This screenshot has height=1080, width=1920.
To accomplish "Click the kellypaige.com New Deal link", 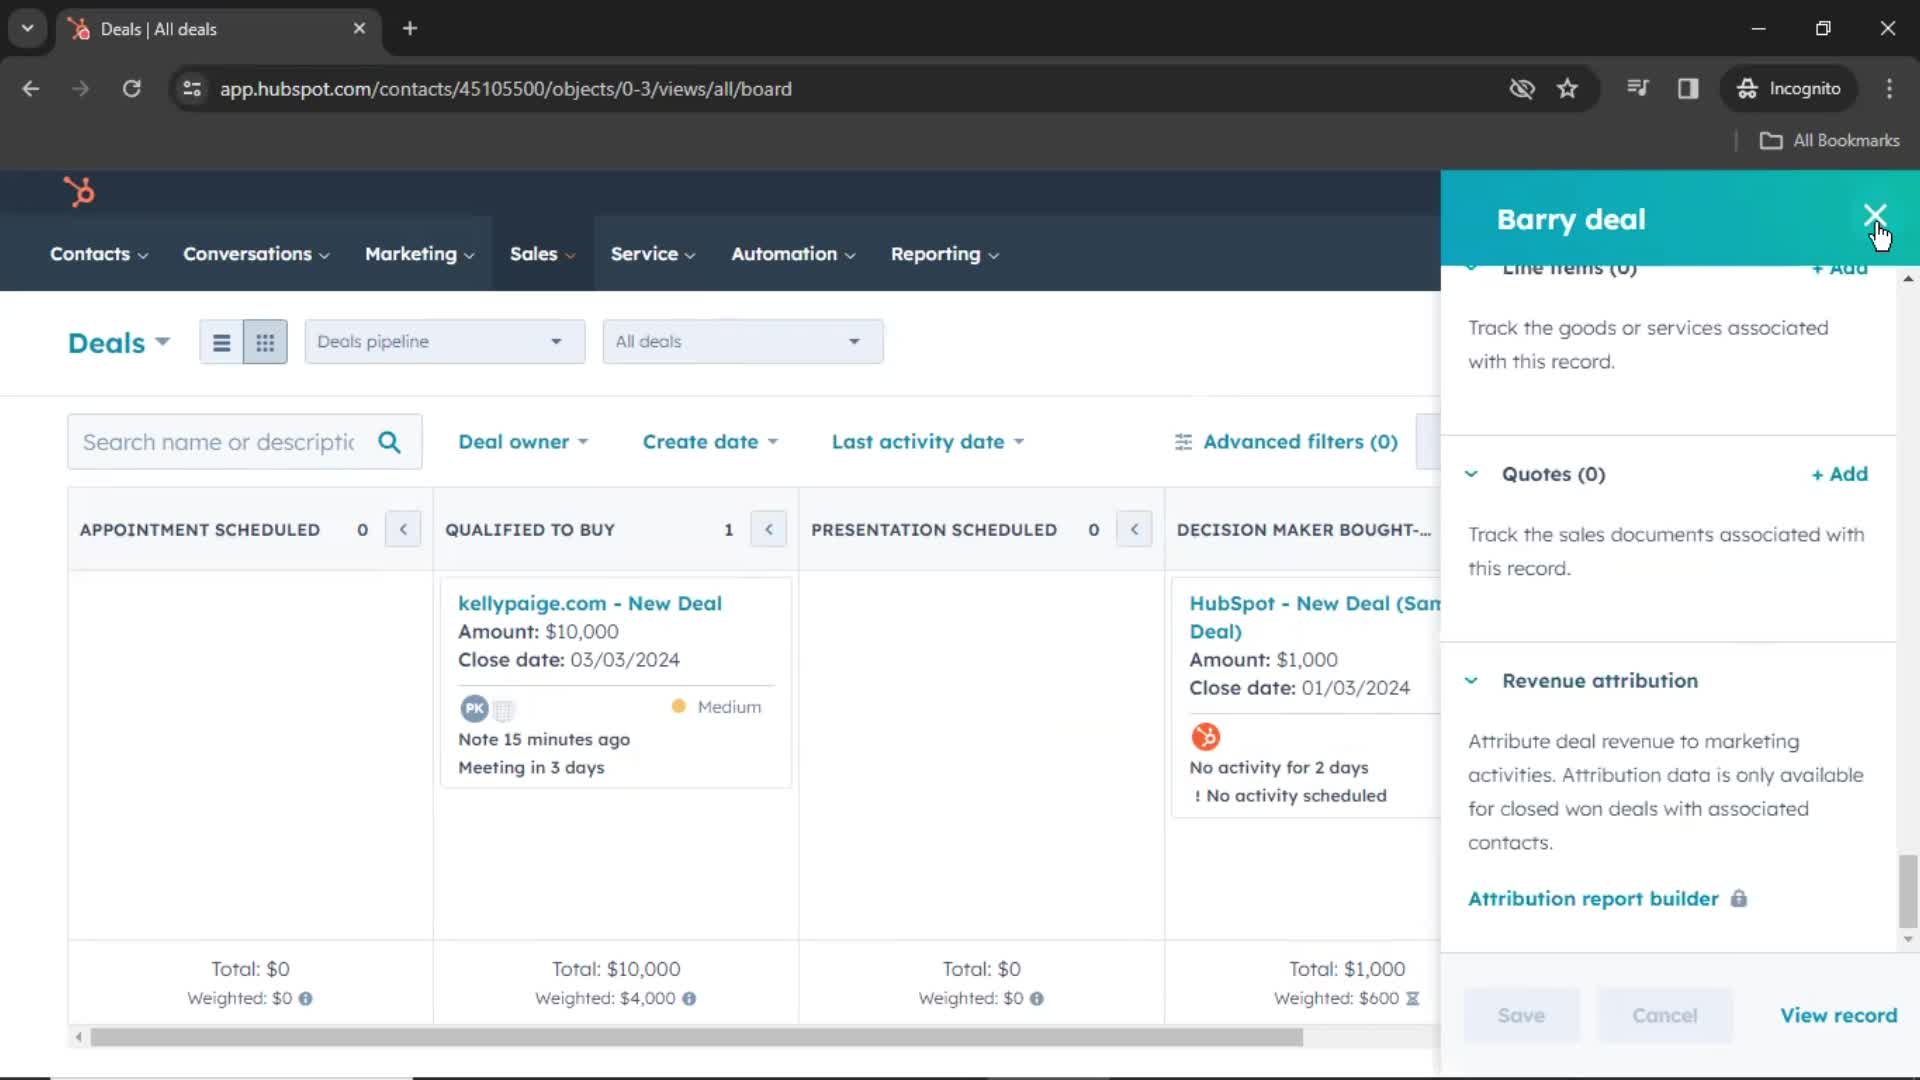I will pyautogui.click(x=591, y=603).
